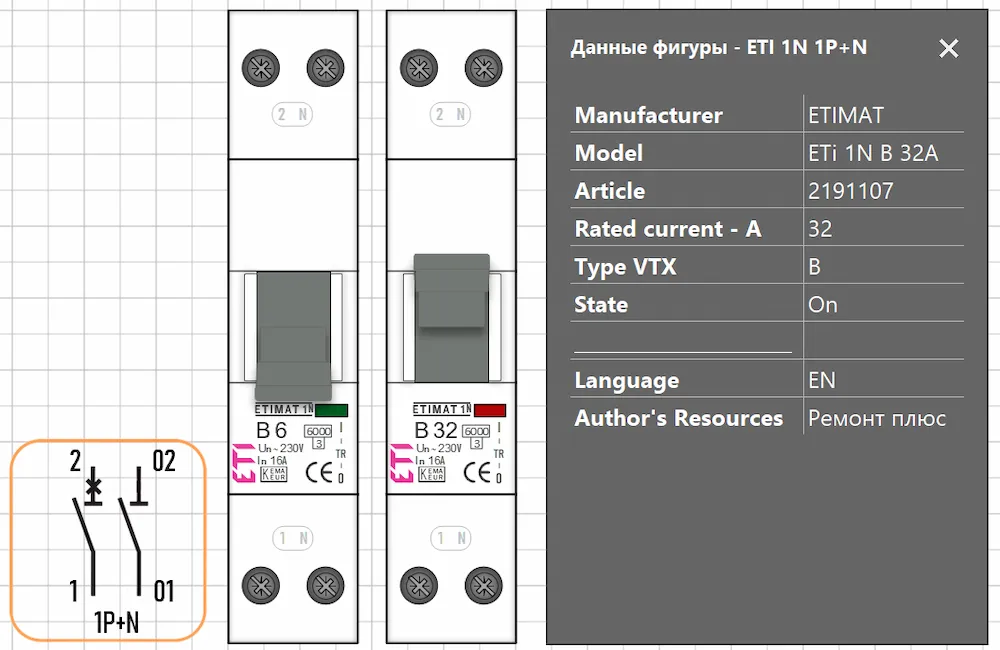Click bottom-left terminal screw of B 6 breaker
The width and height of the screenshot is (1000, 650).
pyautogui.click(x=261, y=585)
